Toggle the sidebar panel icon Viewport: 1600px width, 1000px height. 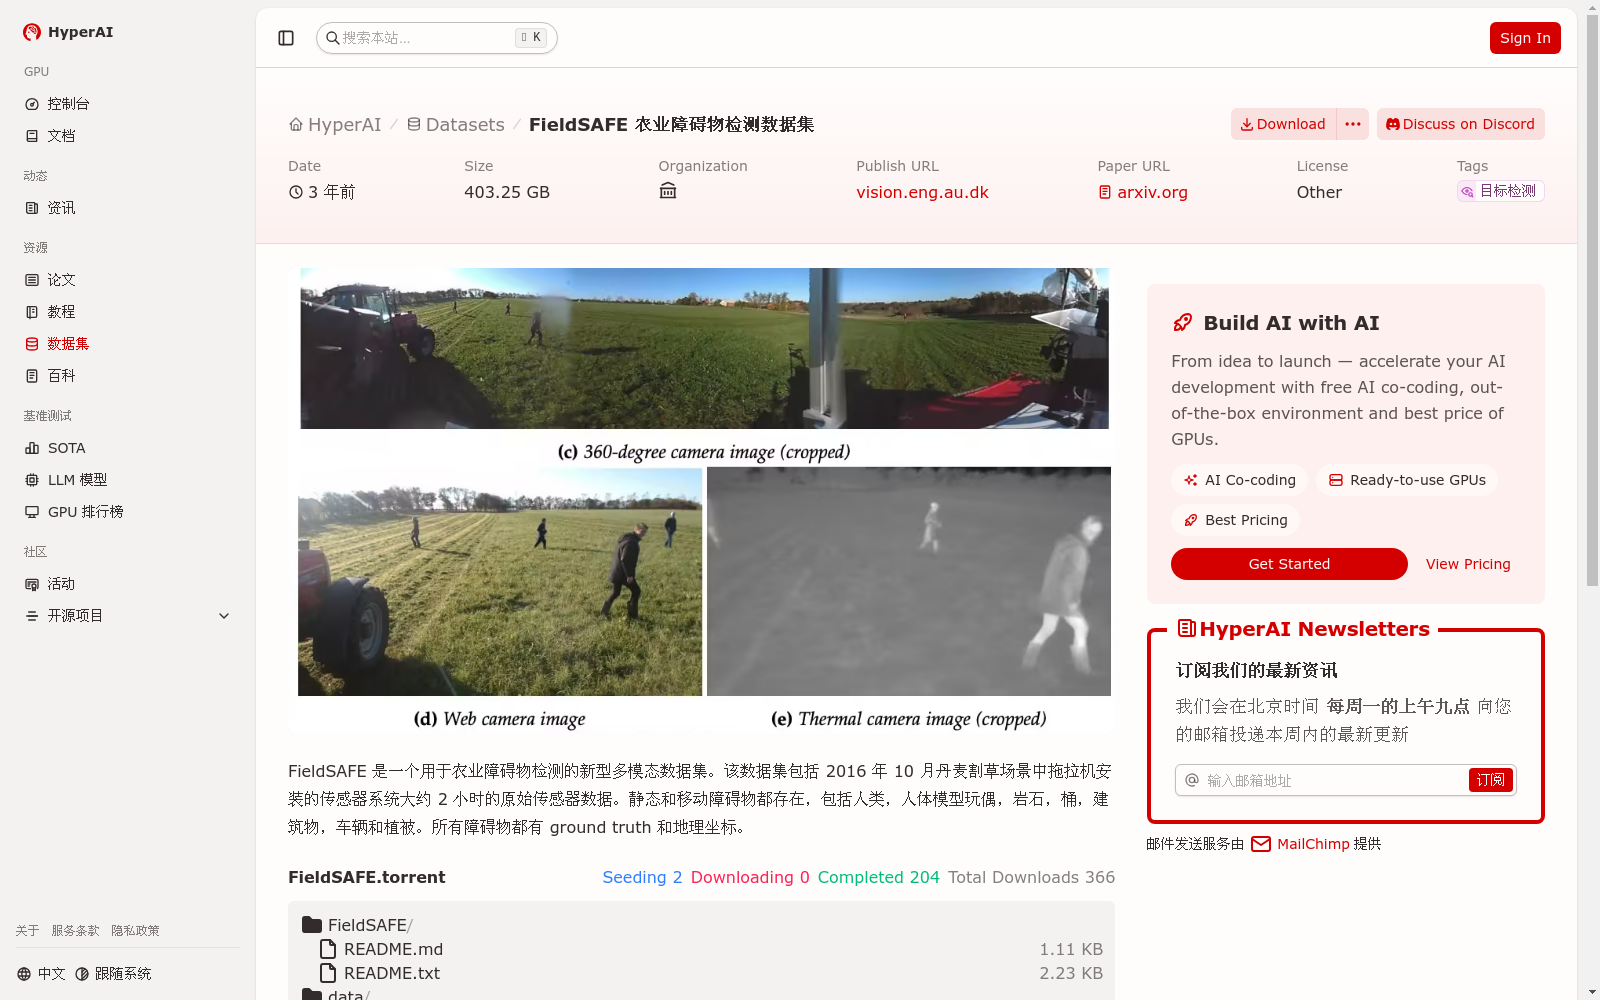[286, 38]
